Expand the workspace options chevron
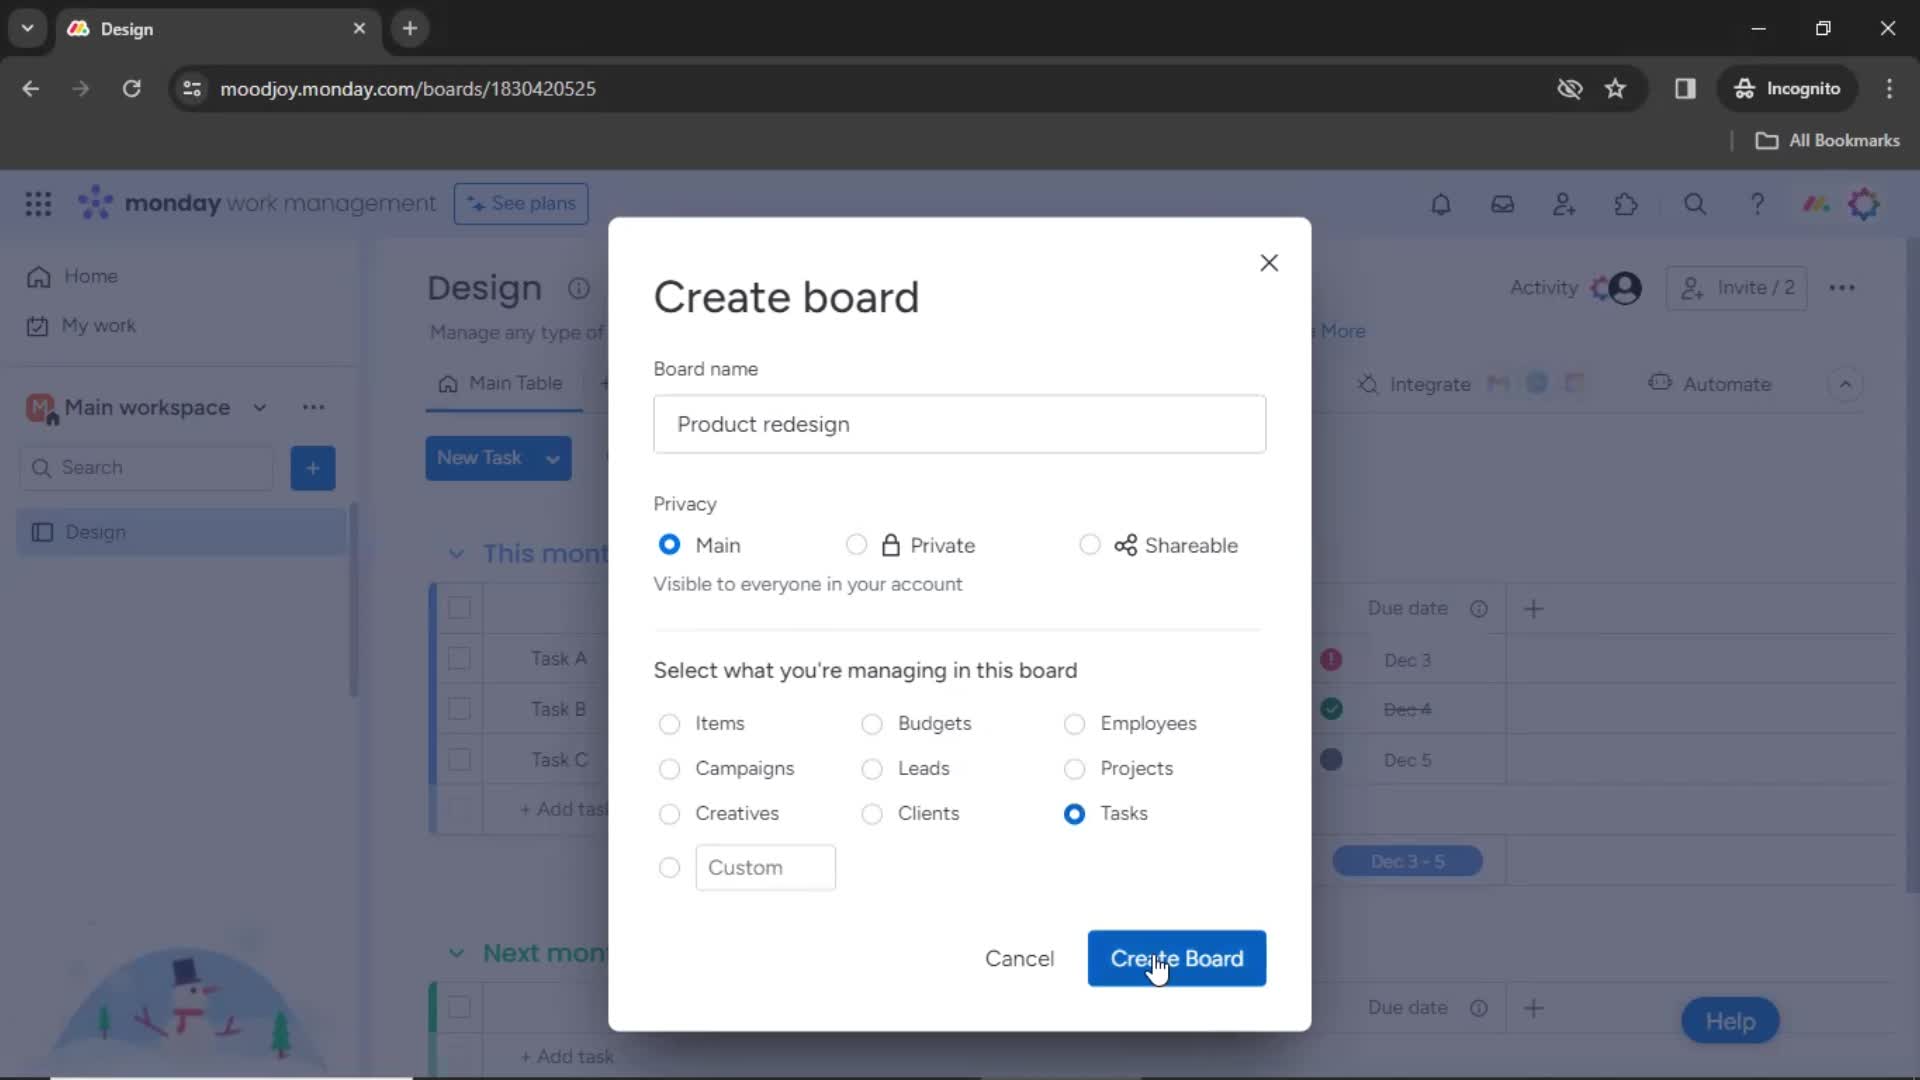Viewport: 1920px width, 1080px height. pyautogui.click(x=260, y=406)
